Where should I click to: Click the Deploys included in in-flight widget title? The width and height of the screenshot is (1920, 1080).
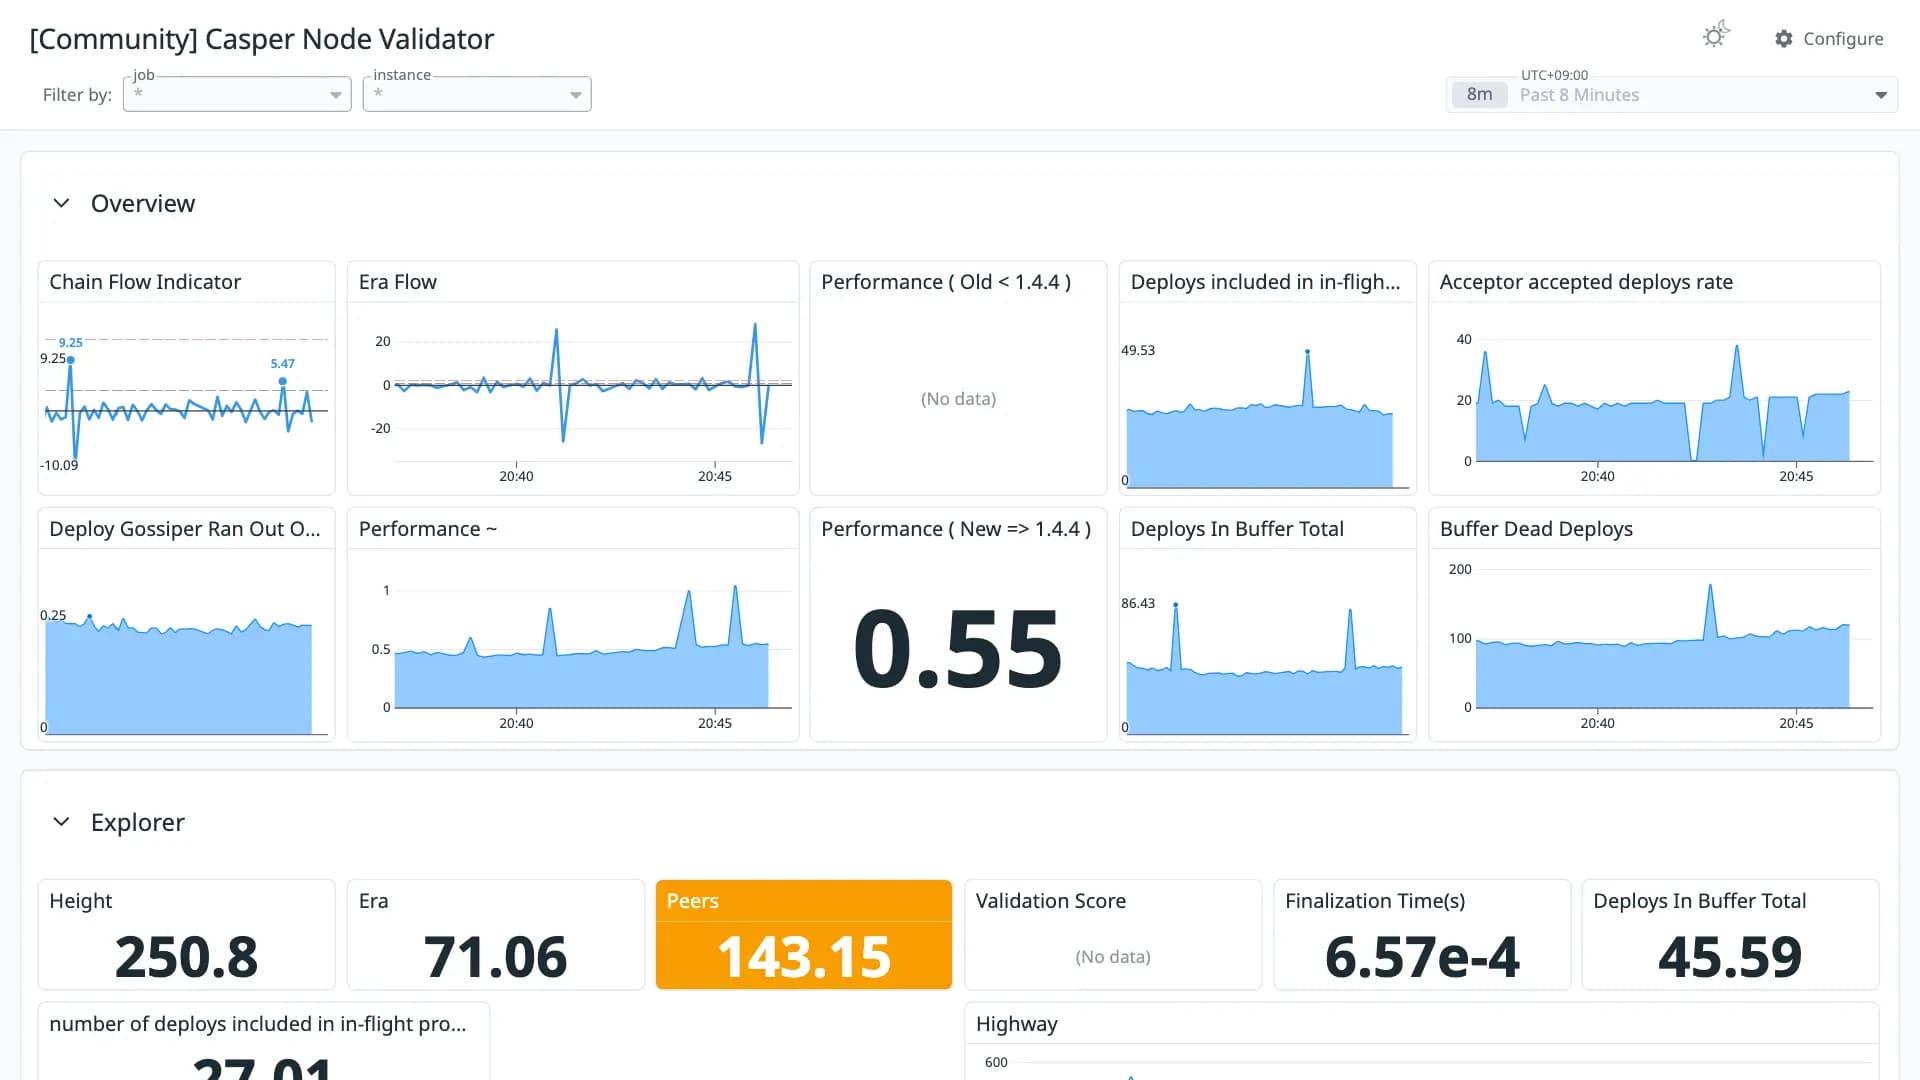(x=1265, y=282)
